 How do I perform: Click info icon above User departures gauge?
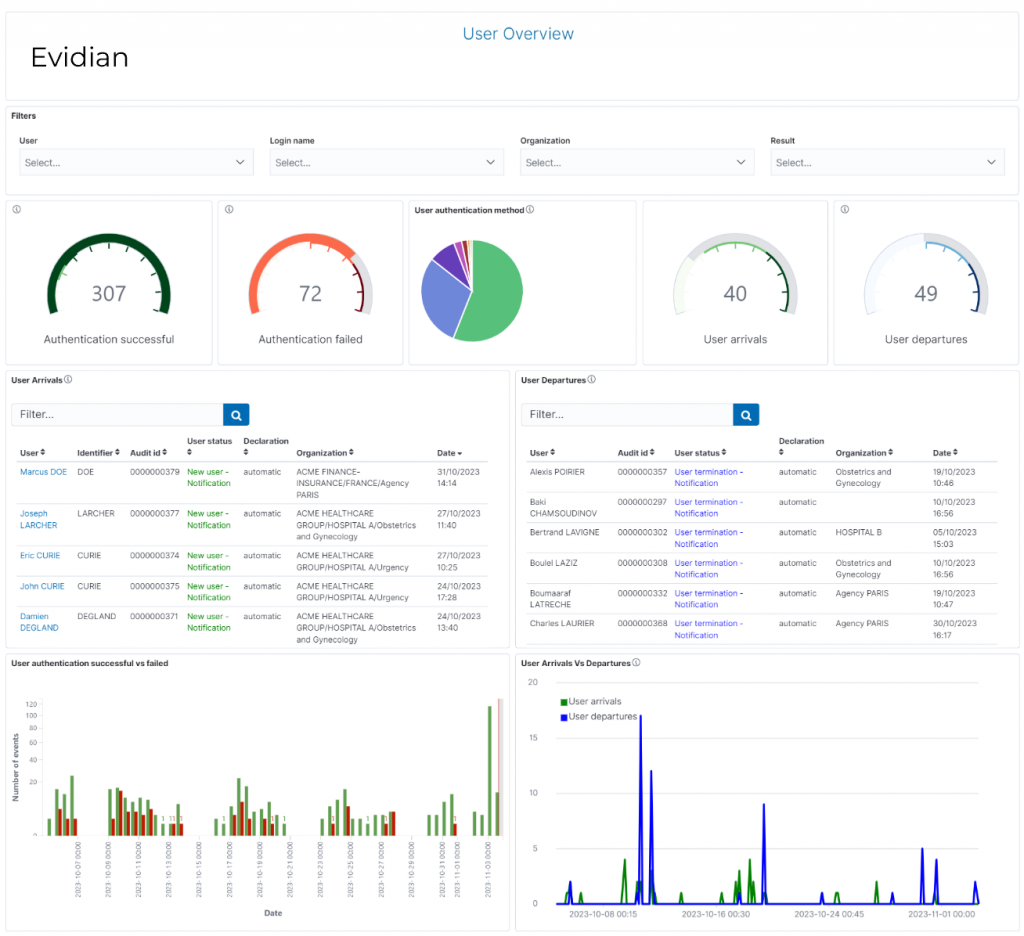coord(845,210)
